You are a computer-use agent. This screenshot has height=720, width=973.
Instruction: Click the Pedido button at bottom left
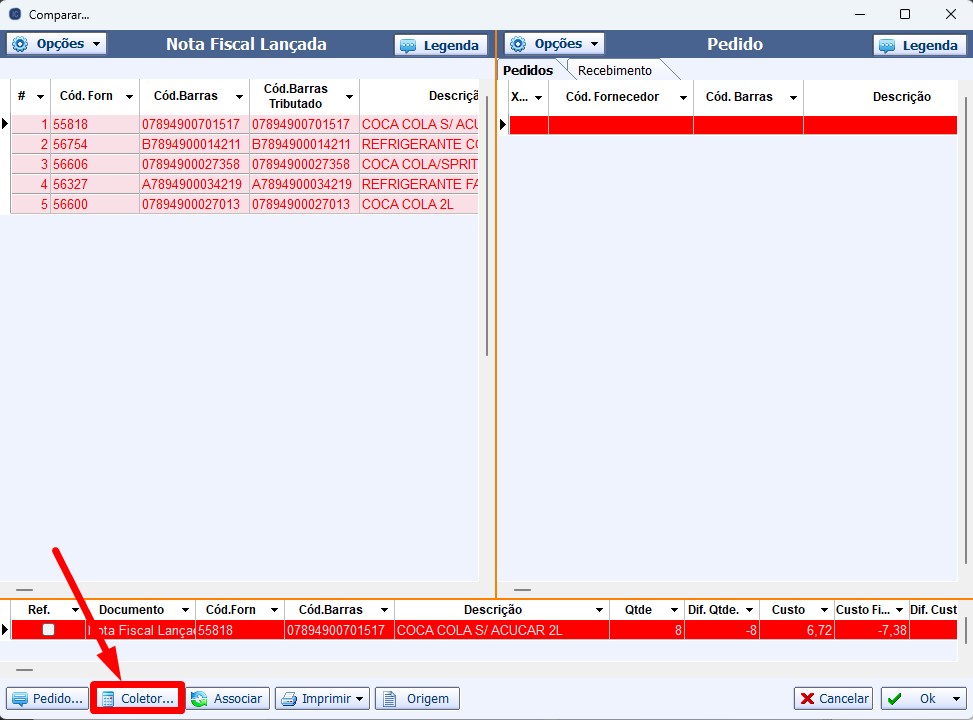click(47, 699)
